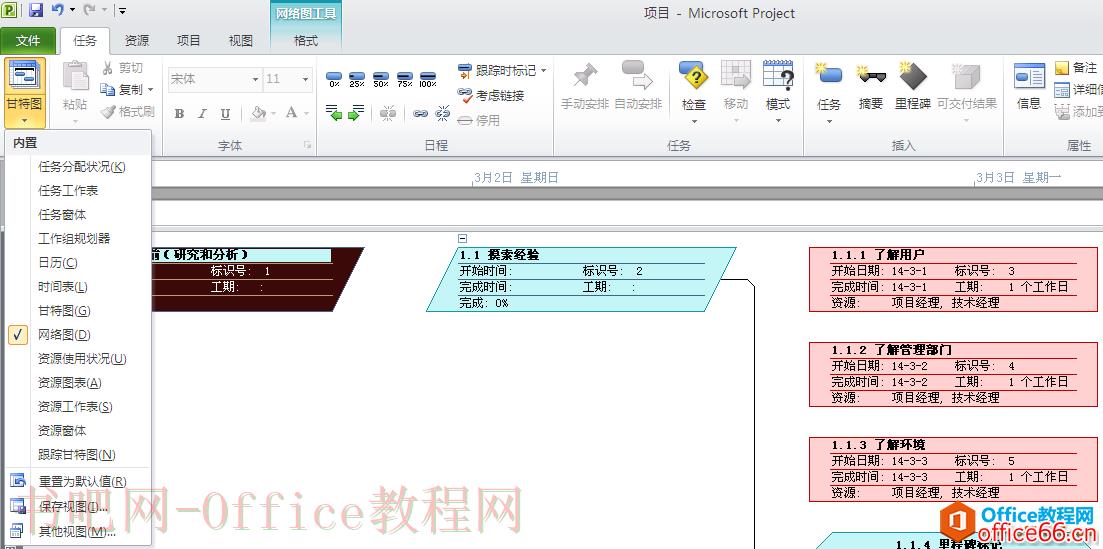
Task: Click the font color A button
Action: (291, 113)
